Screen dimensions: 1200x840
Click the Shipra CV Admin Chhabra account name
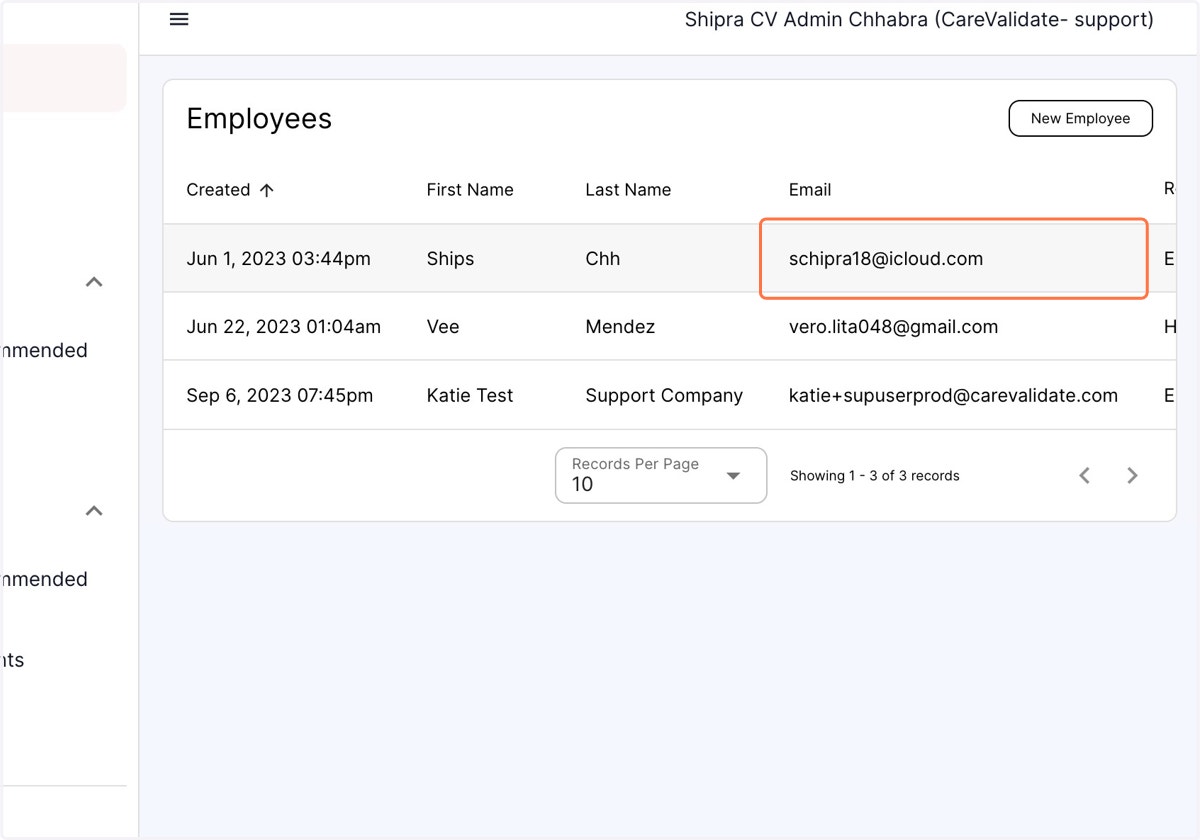point(919,20)
